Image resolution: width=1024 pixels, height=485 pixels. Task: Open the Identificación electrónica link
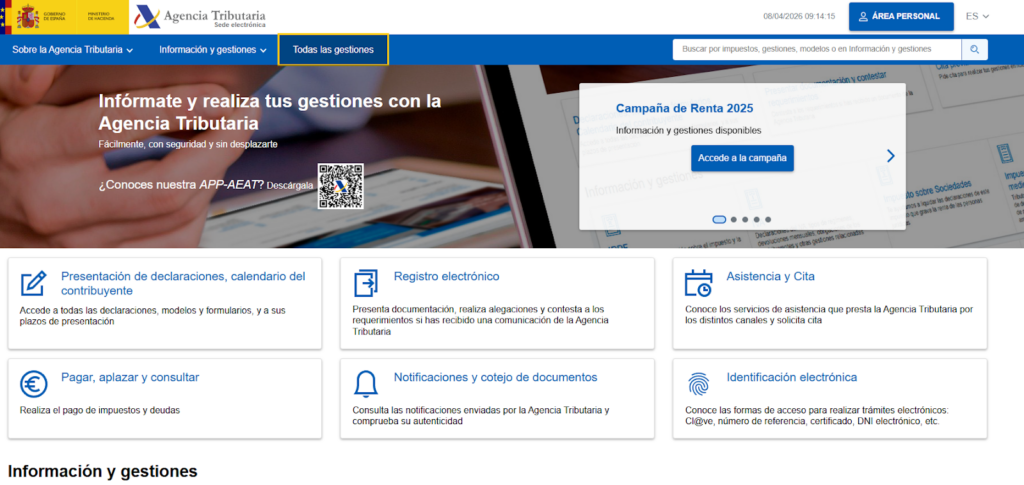[x=792, y=377]
